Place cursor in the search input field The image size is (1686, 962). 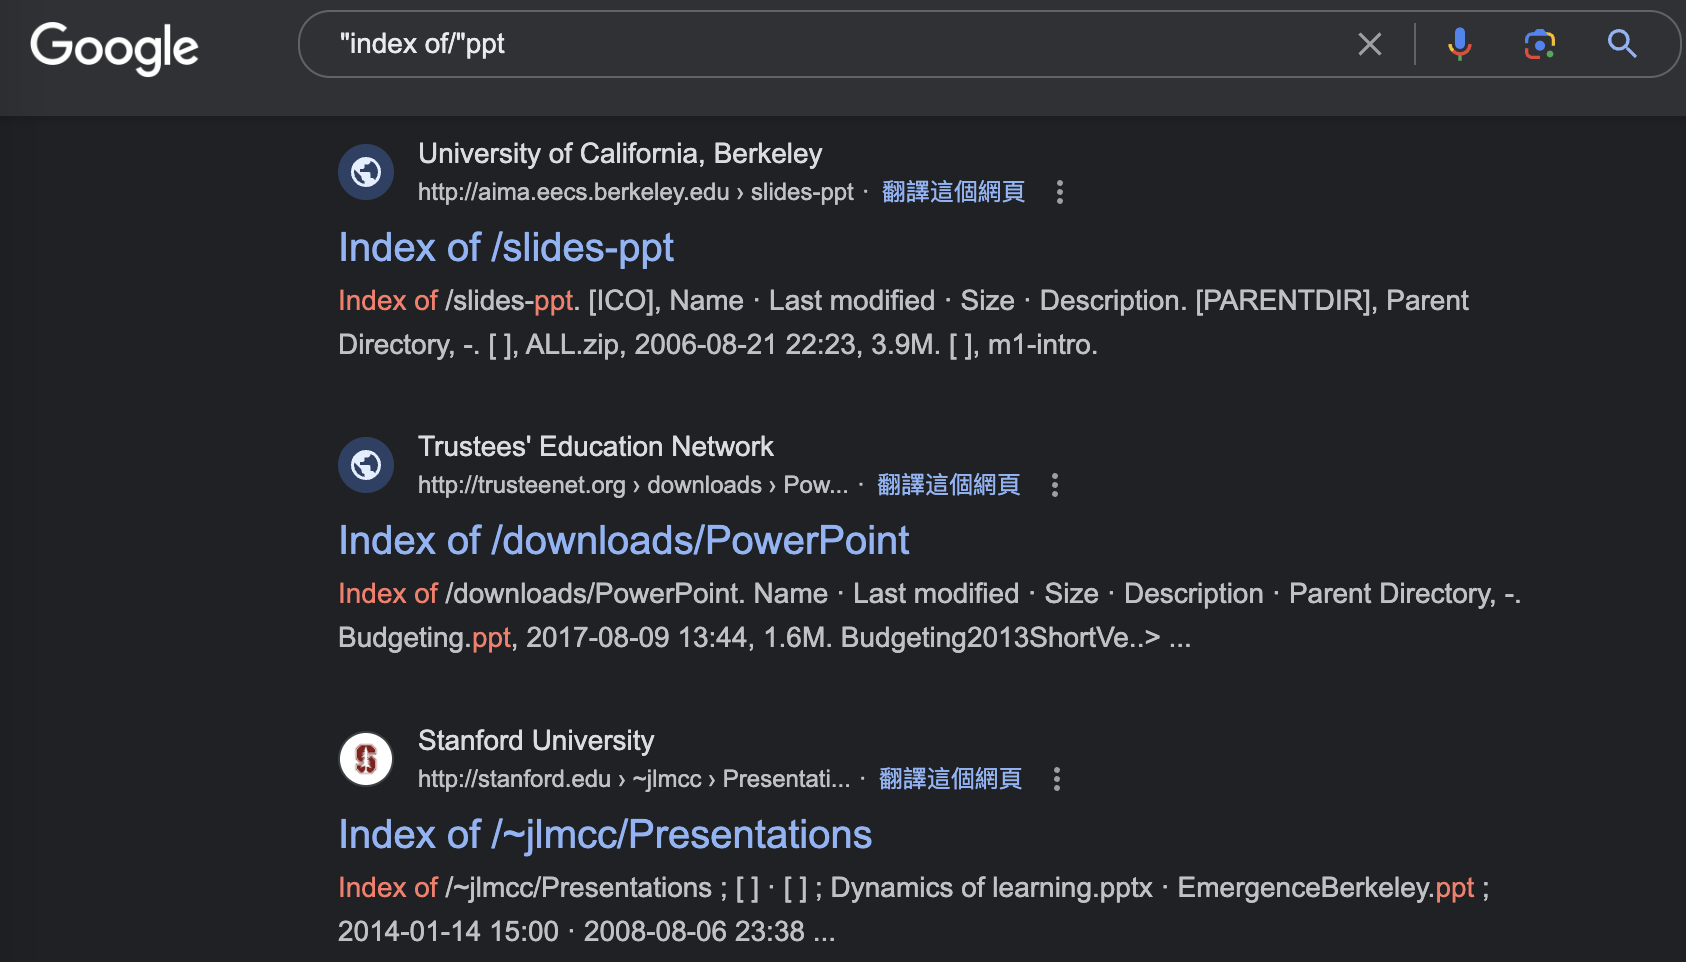point(800,44)
